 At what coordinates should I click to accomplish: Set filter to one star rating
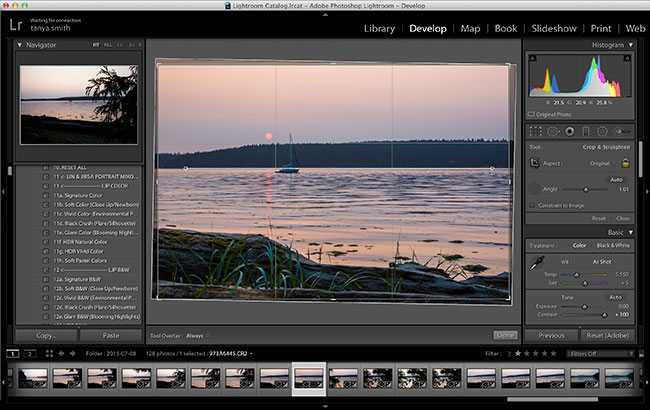pyautogui.click(x=518, y=354)
